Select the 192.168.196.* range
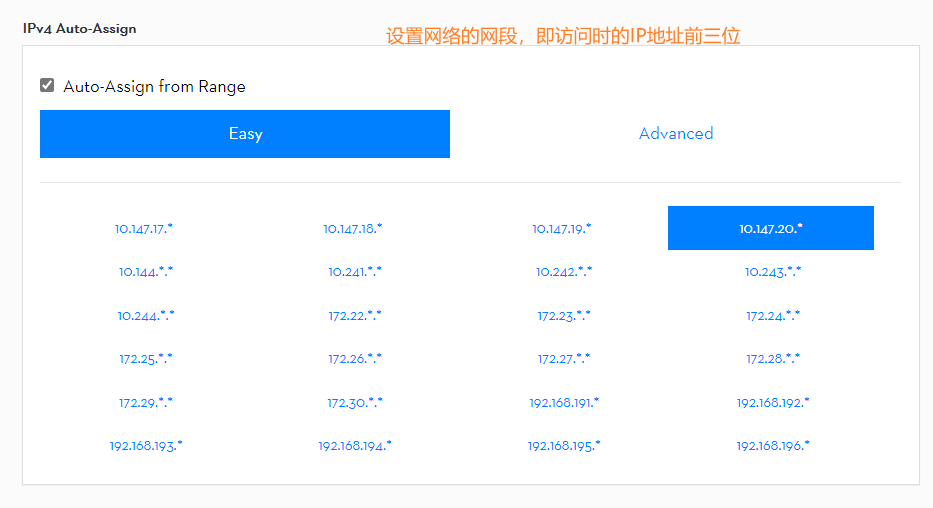The height and width of the screenshot is (508, 933). tap(773, 445)
